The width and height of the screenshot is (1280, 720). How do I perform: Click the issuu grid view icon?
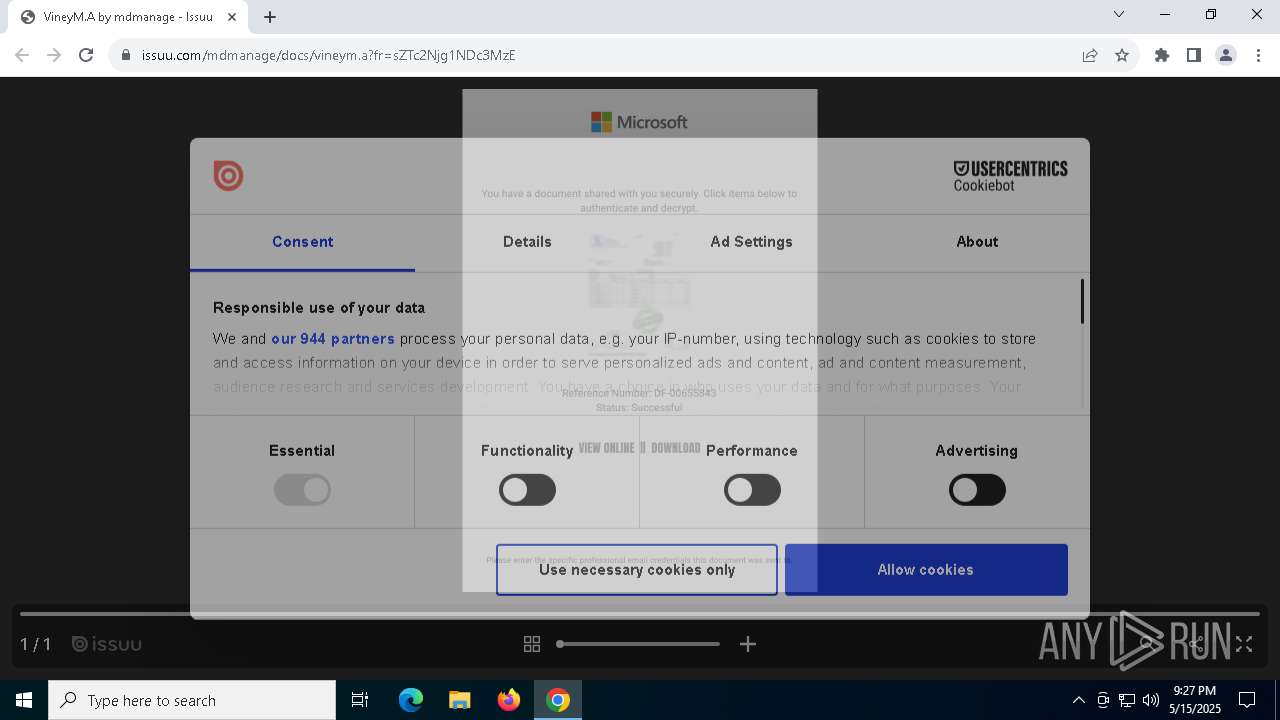(532, 644)
